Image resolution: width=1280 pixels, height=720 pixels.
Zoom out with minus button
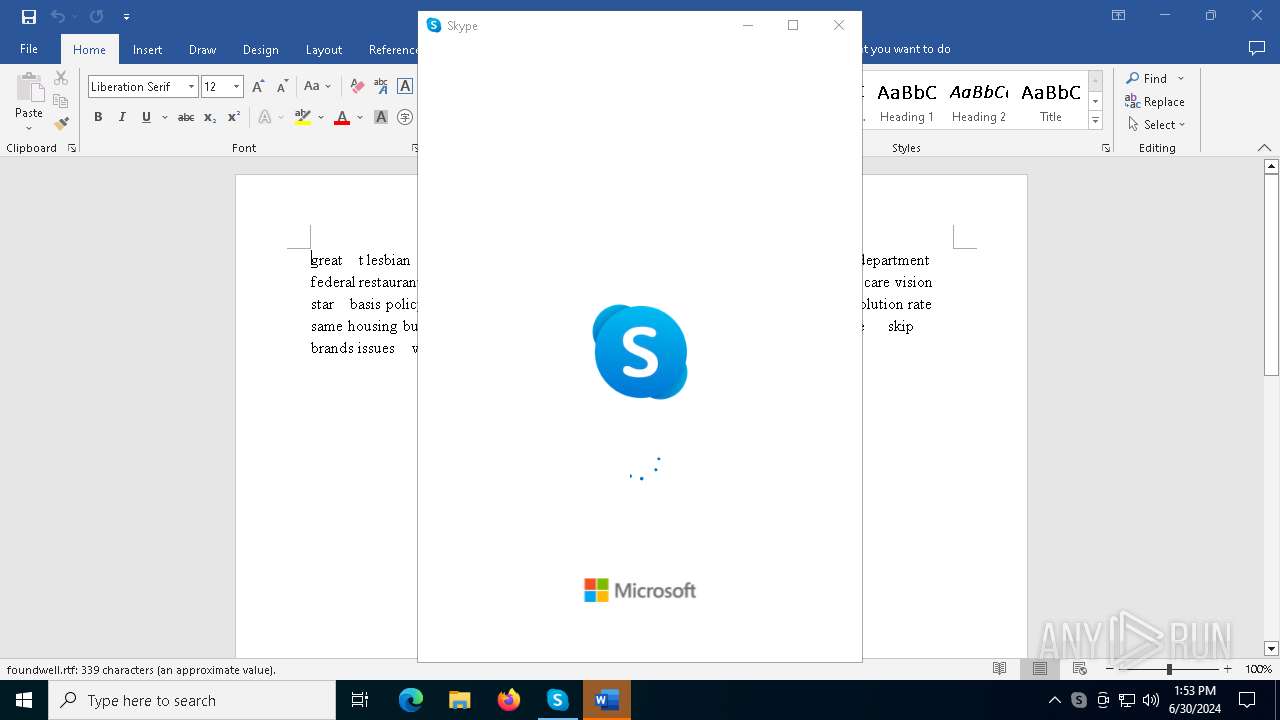click(1110, 669)
